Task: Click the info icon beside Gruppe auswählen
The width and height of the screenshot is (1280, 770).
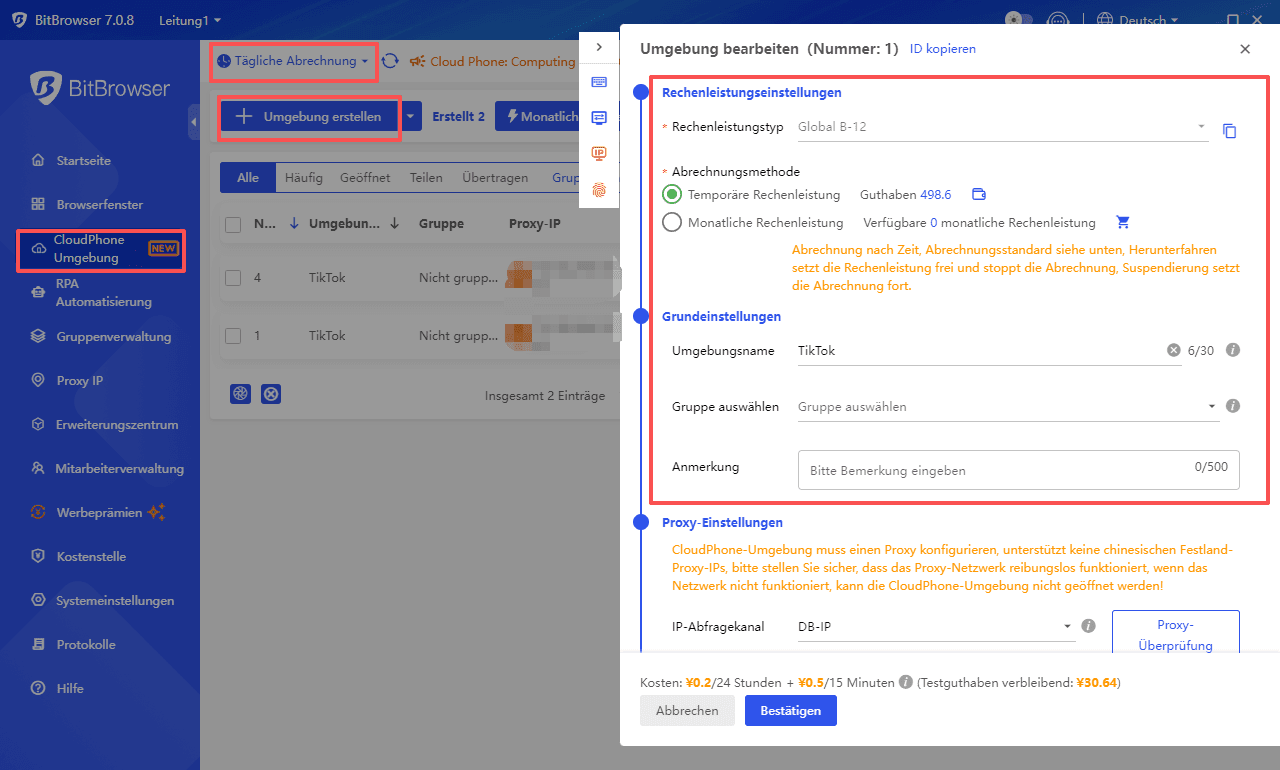Action: (x=1233, y=406)
